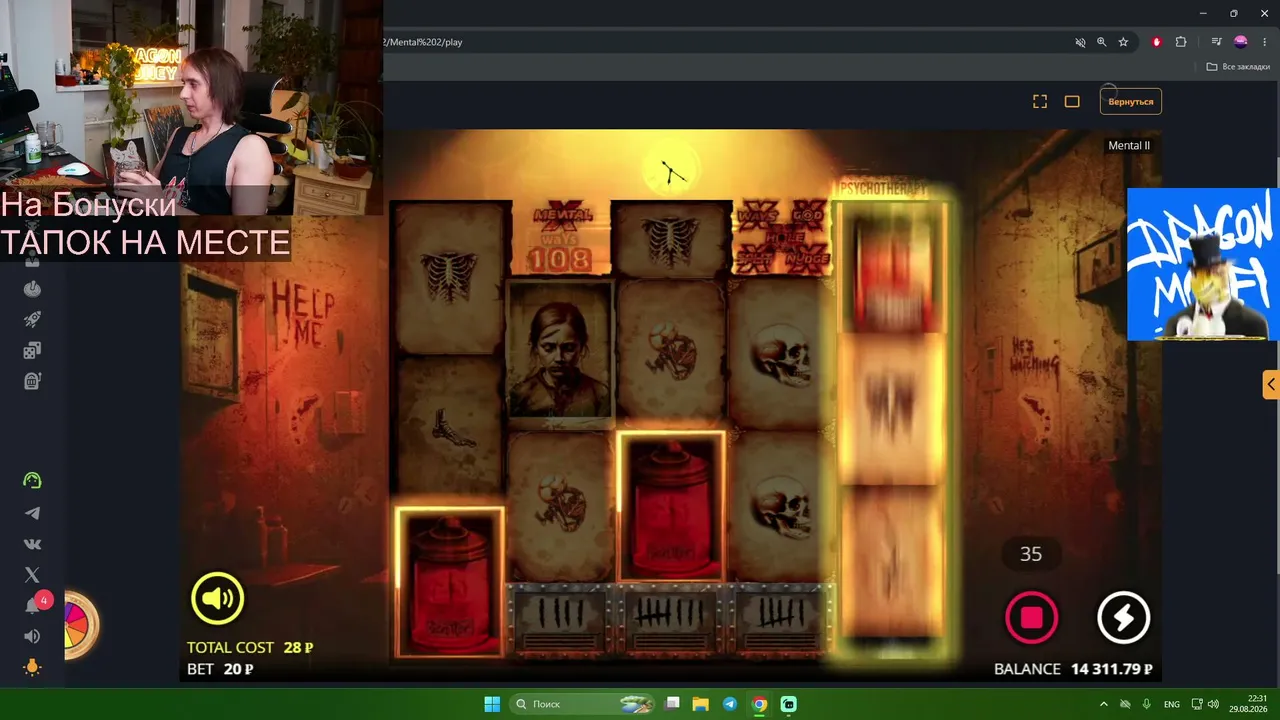Open the Chrome three-dot menu

pyautogui.click(x=1263, y=42)
